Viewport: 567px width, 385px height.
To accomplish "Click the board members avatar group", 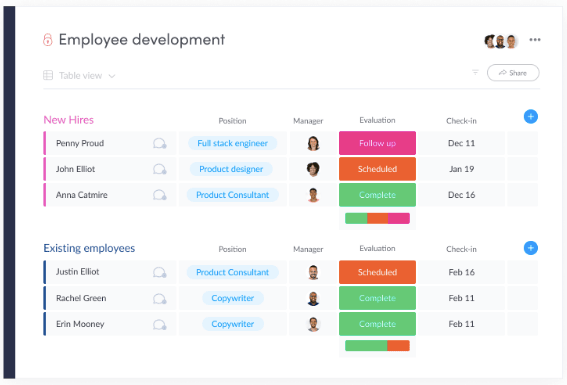I will [x=501, y=42].
